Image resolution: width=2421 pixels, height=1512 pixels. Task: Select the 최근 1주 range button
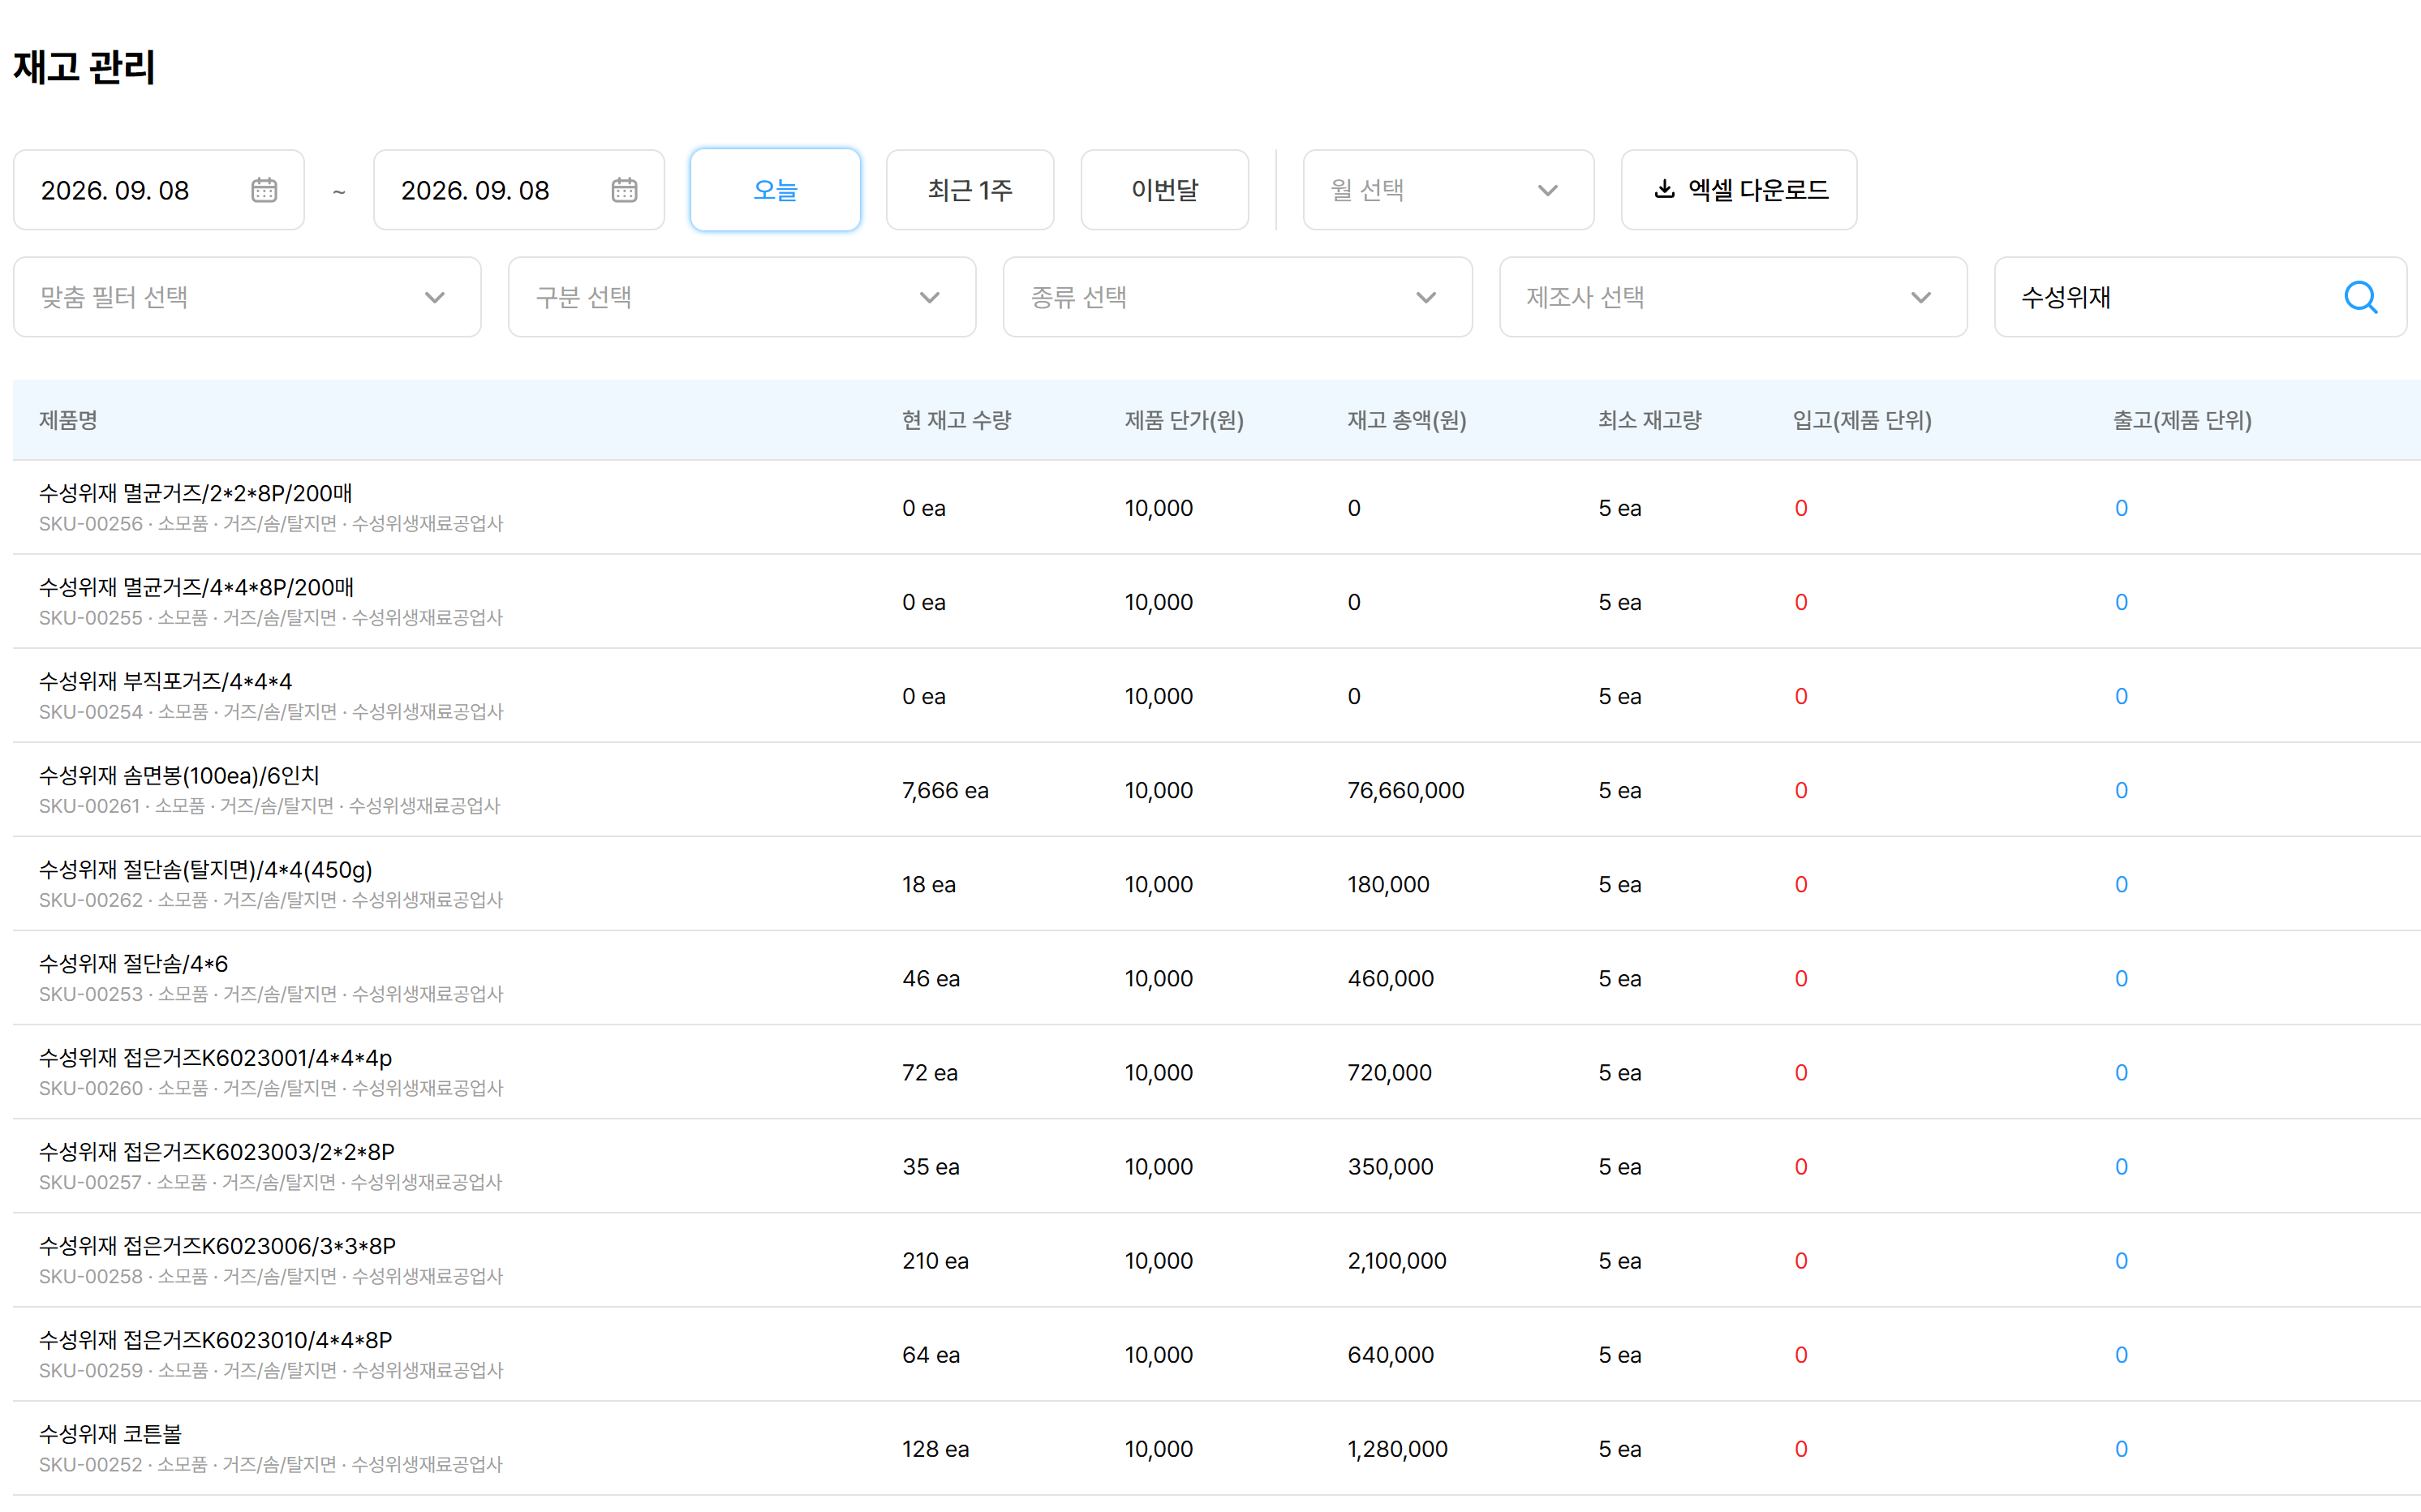(969, 190)
